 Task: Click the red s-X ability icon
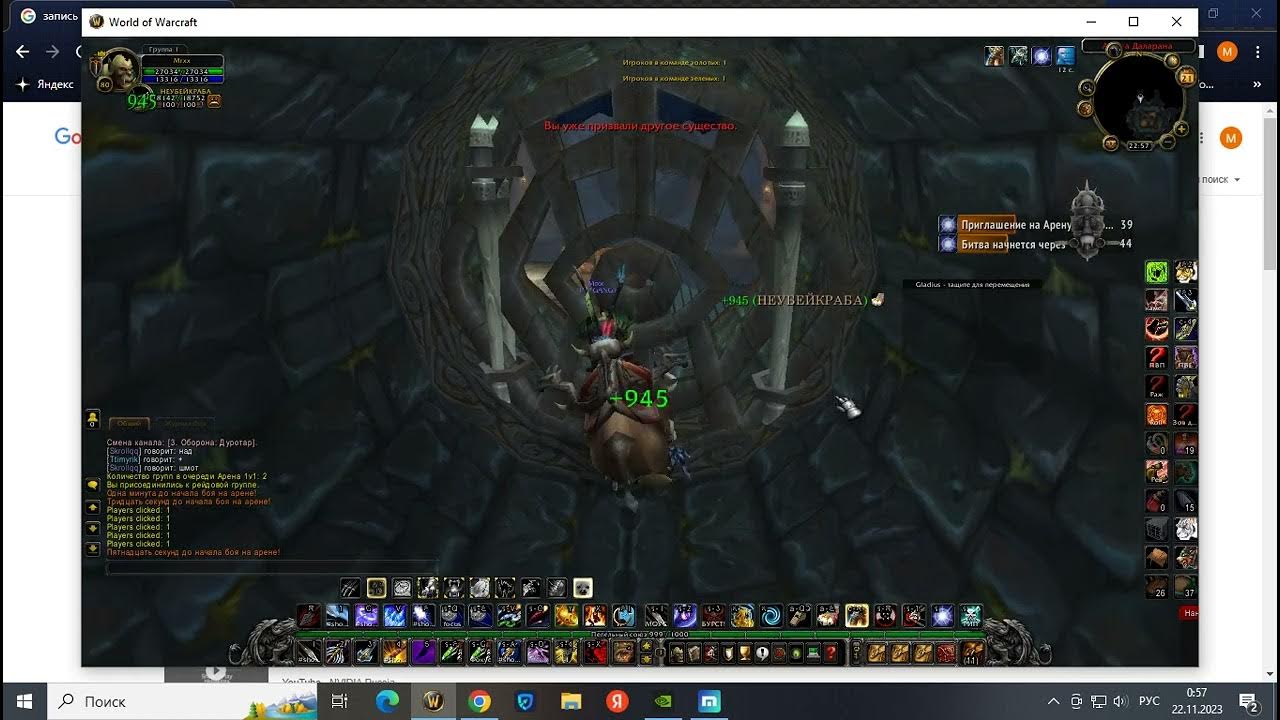pos(596,652)
